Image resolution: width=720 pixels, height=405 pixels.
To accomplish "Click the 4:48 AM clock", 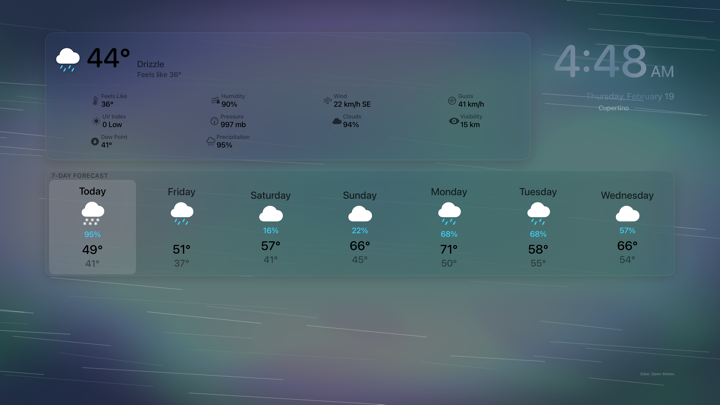I will tap(614, 61).
